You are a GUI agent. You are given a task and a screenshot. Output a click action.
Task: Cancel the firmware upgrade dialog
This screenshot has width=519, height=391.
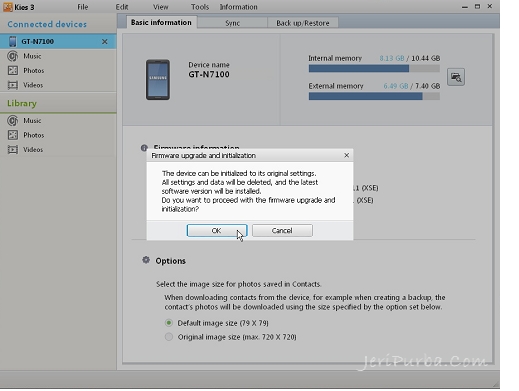click(x=282, y=231)
